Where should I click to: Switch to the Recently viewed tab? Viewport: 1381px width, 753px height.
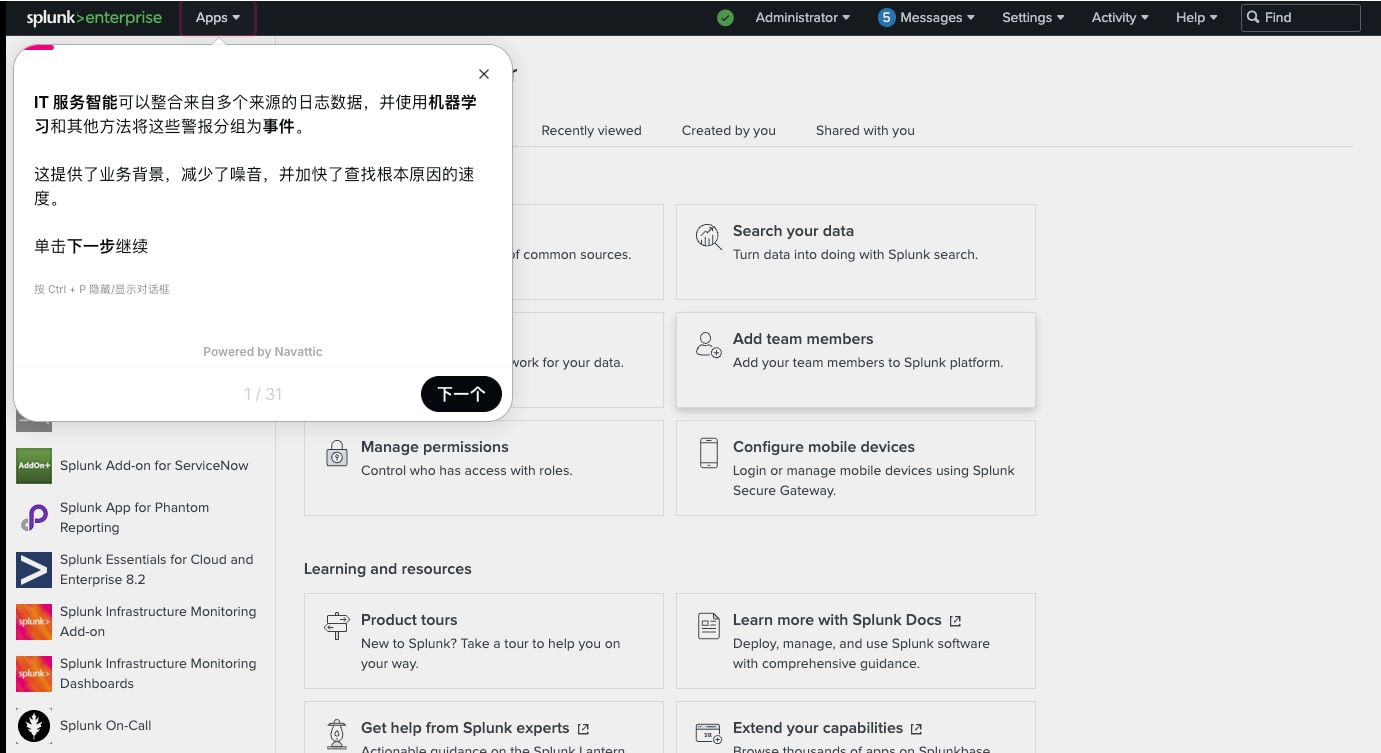[591, 130]
